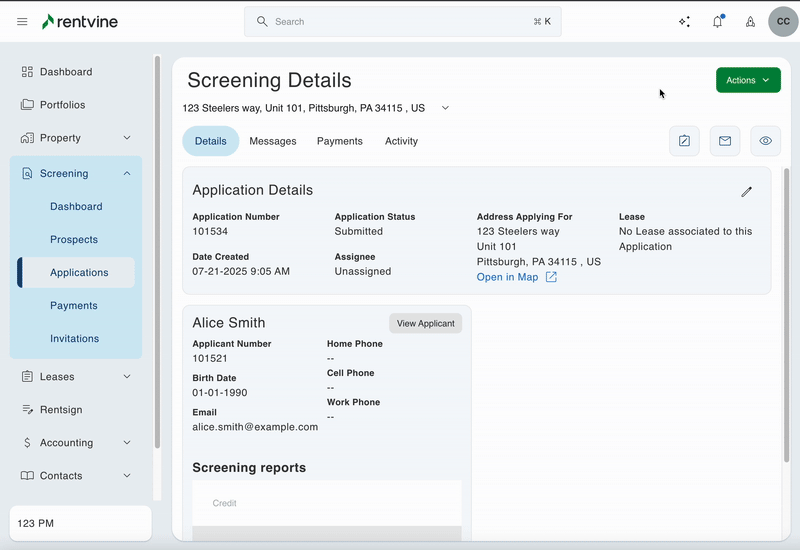Switch to the Messages tab
Image resolution: width=800 pixels, height=550 pixels.
(x=273, y=141)
